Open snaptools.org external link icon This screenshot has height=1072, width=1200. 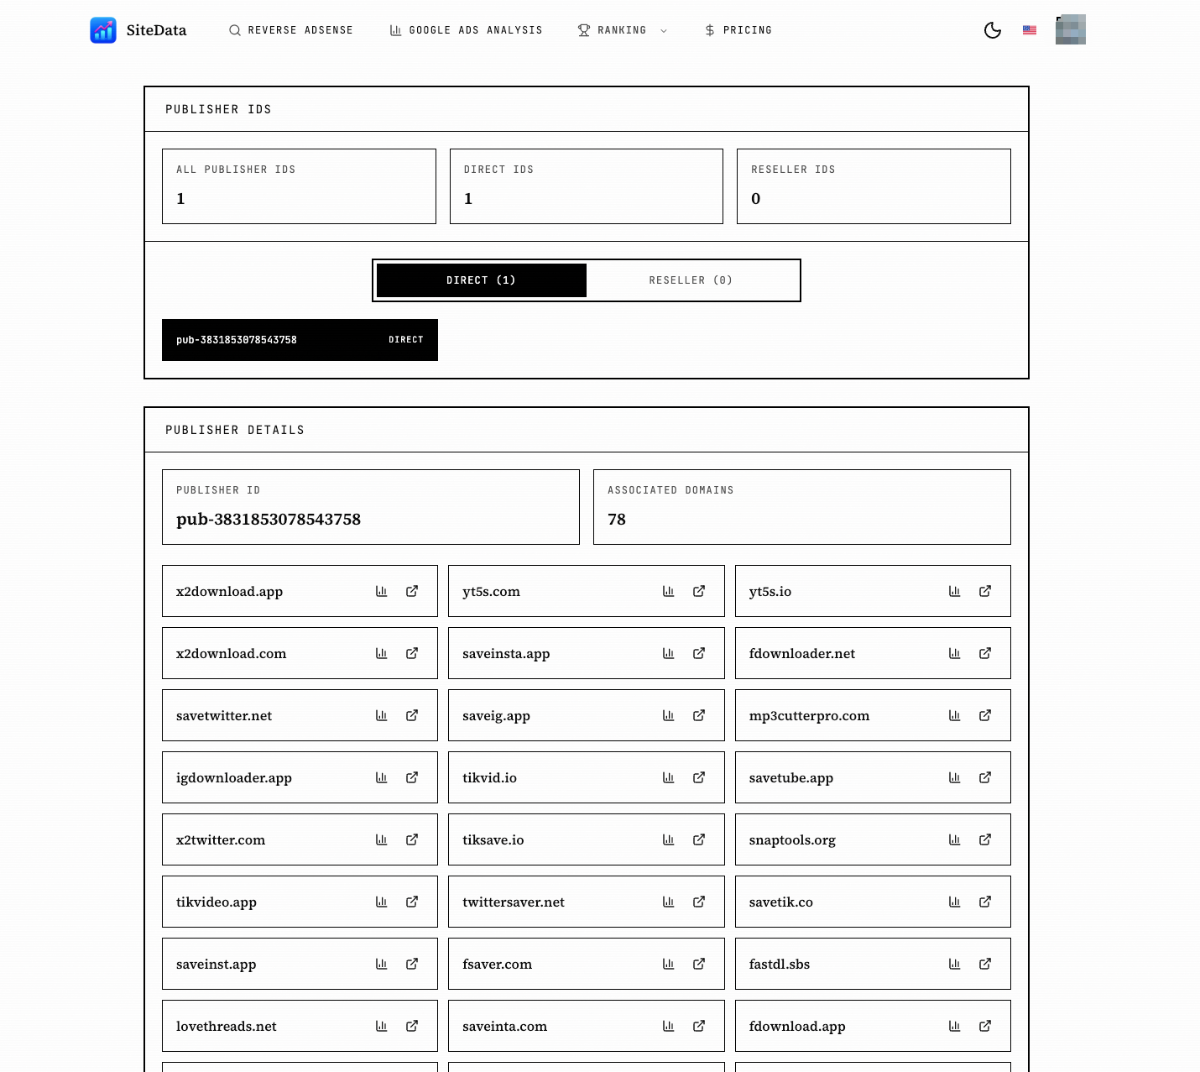(985, 839)
